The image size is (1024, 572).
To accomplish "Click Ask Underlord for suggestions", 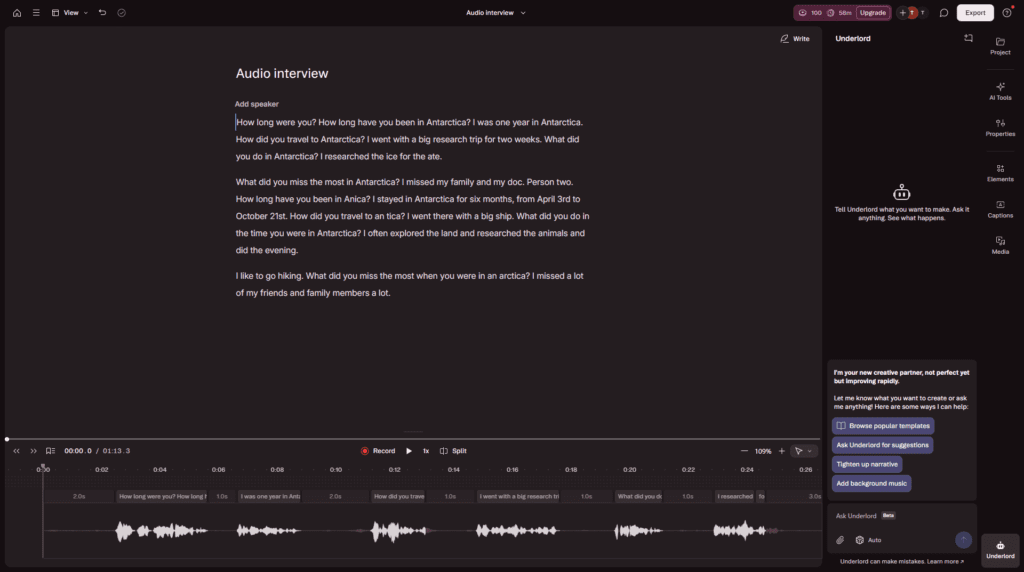I will point(882,445).
